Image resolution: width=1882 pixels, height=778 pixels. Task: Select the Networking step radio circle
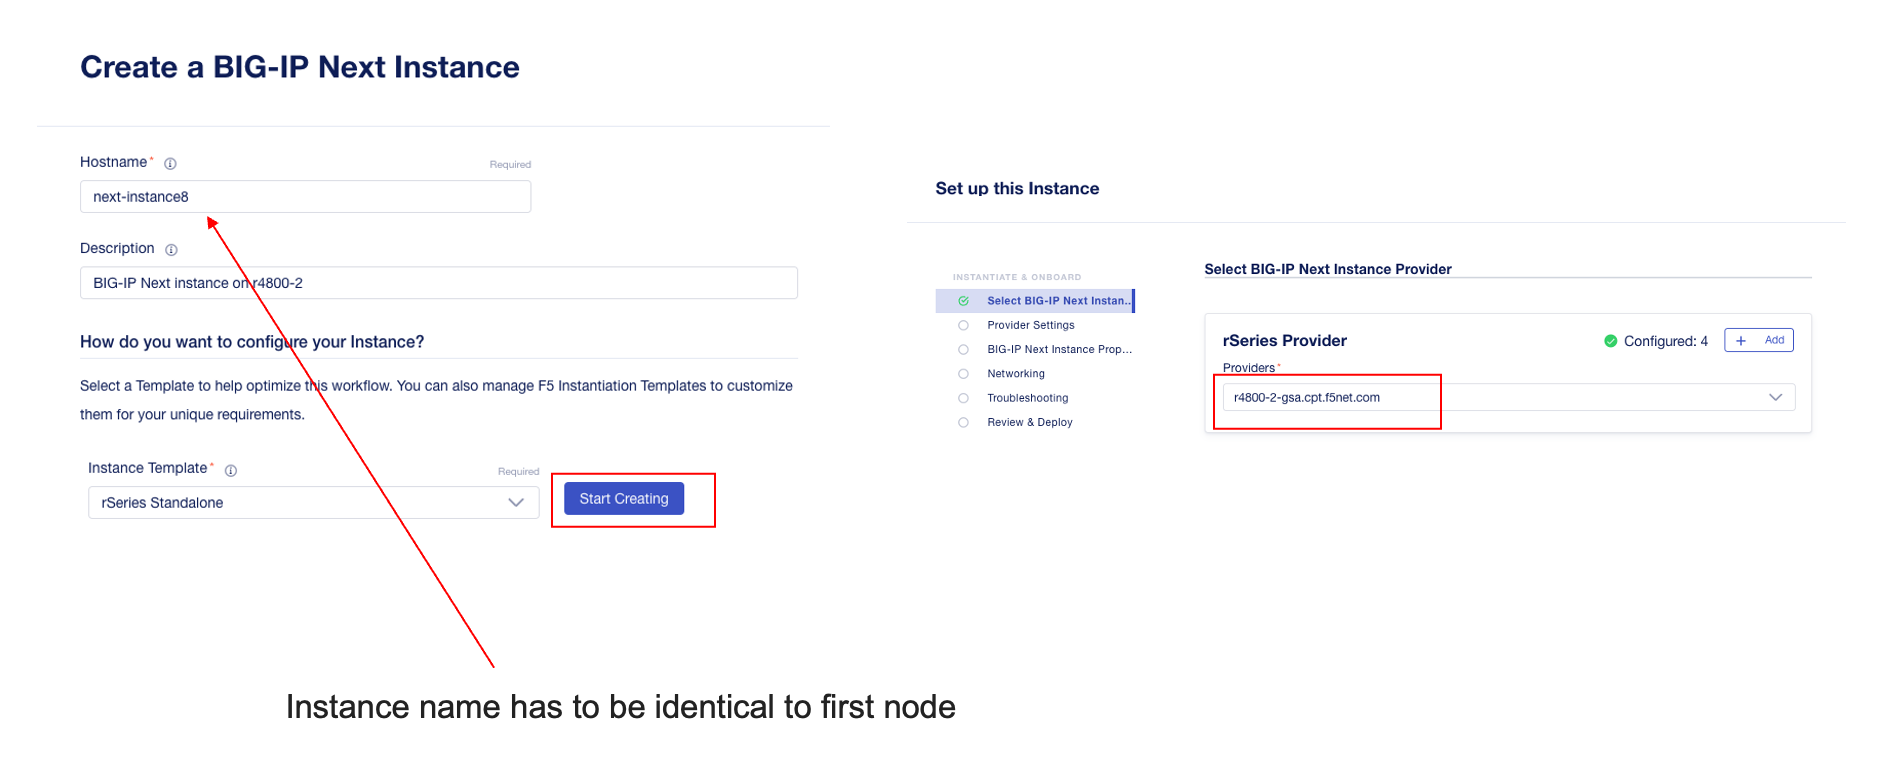[x=964, y=374]
